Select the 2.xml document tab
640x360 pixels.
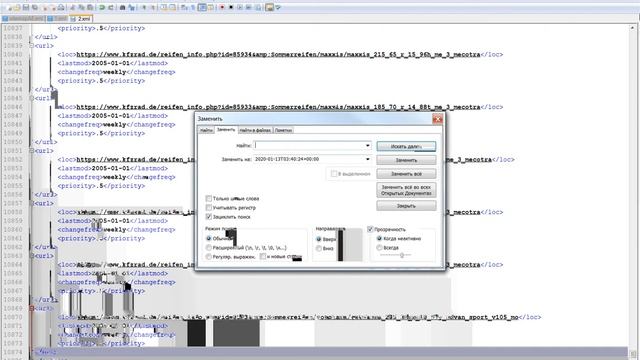(81, 19)
